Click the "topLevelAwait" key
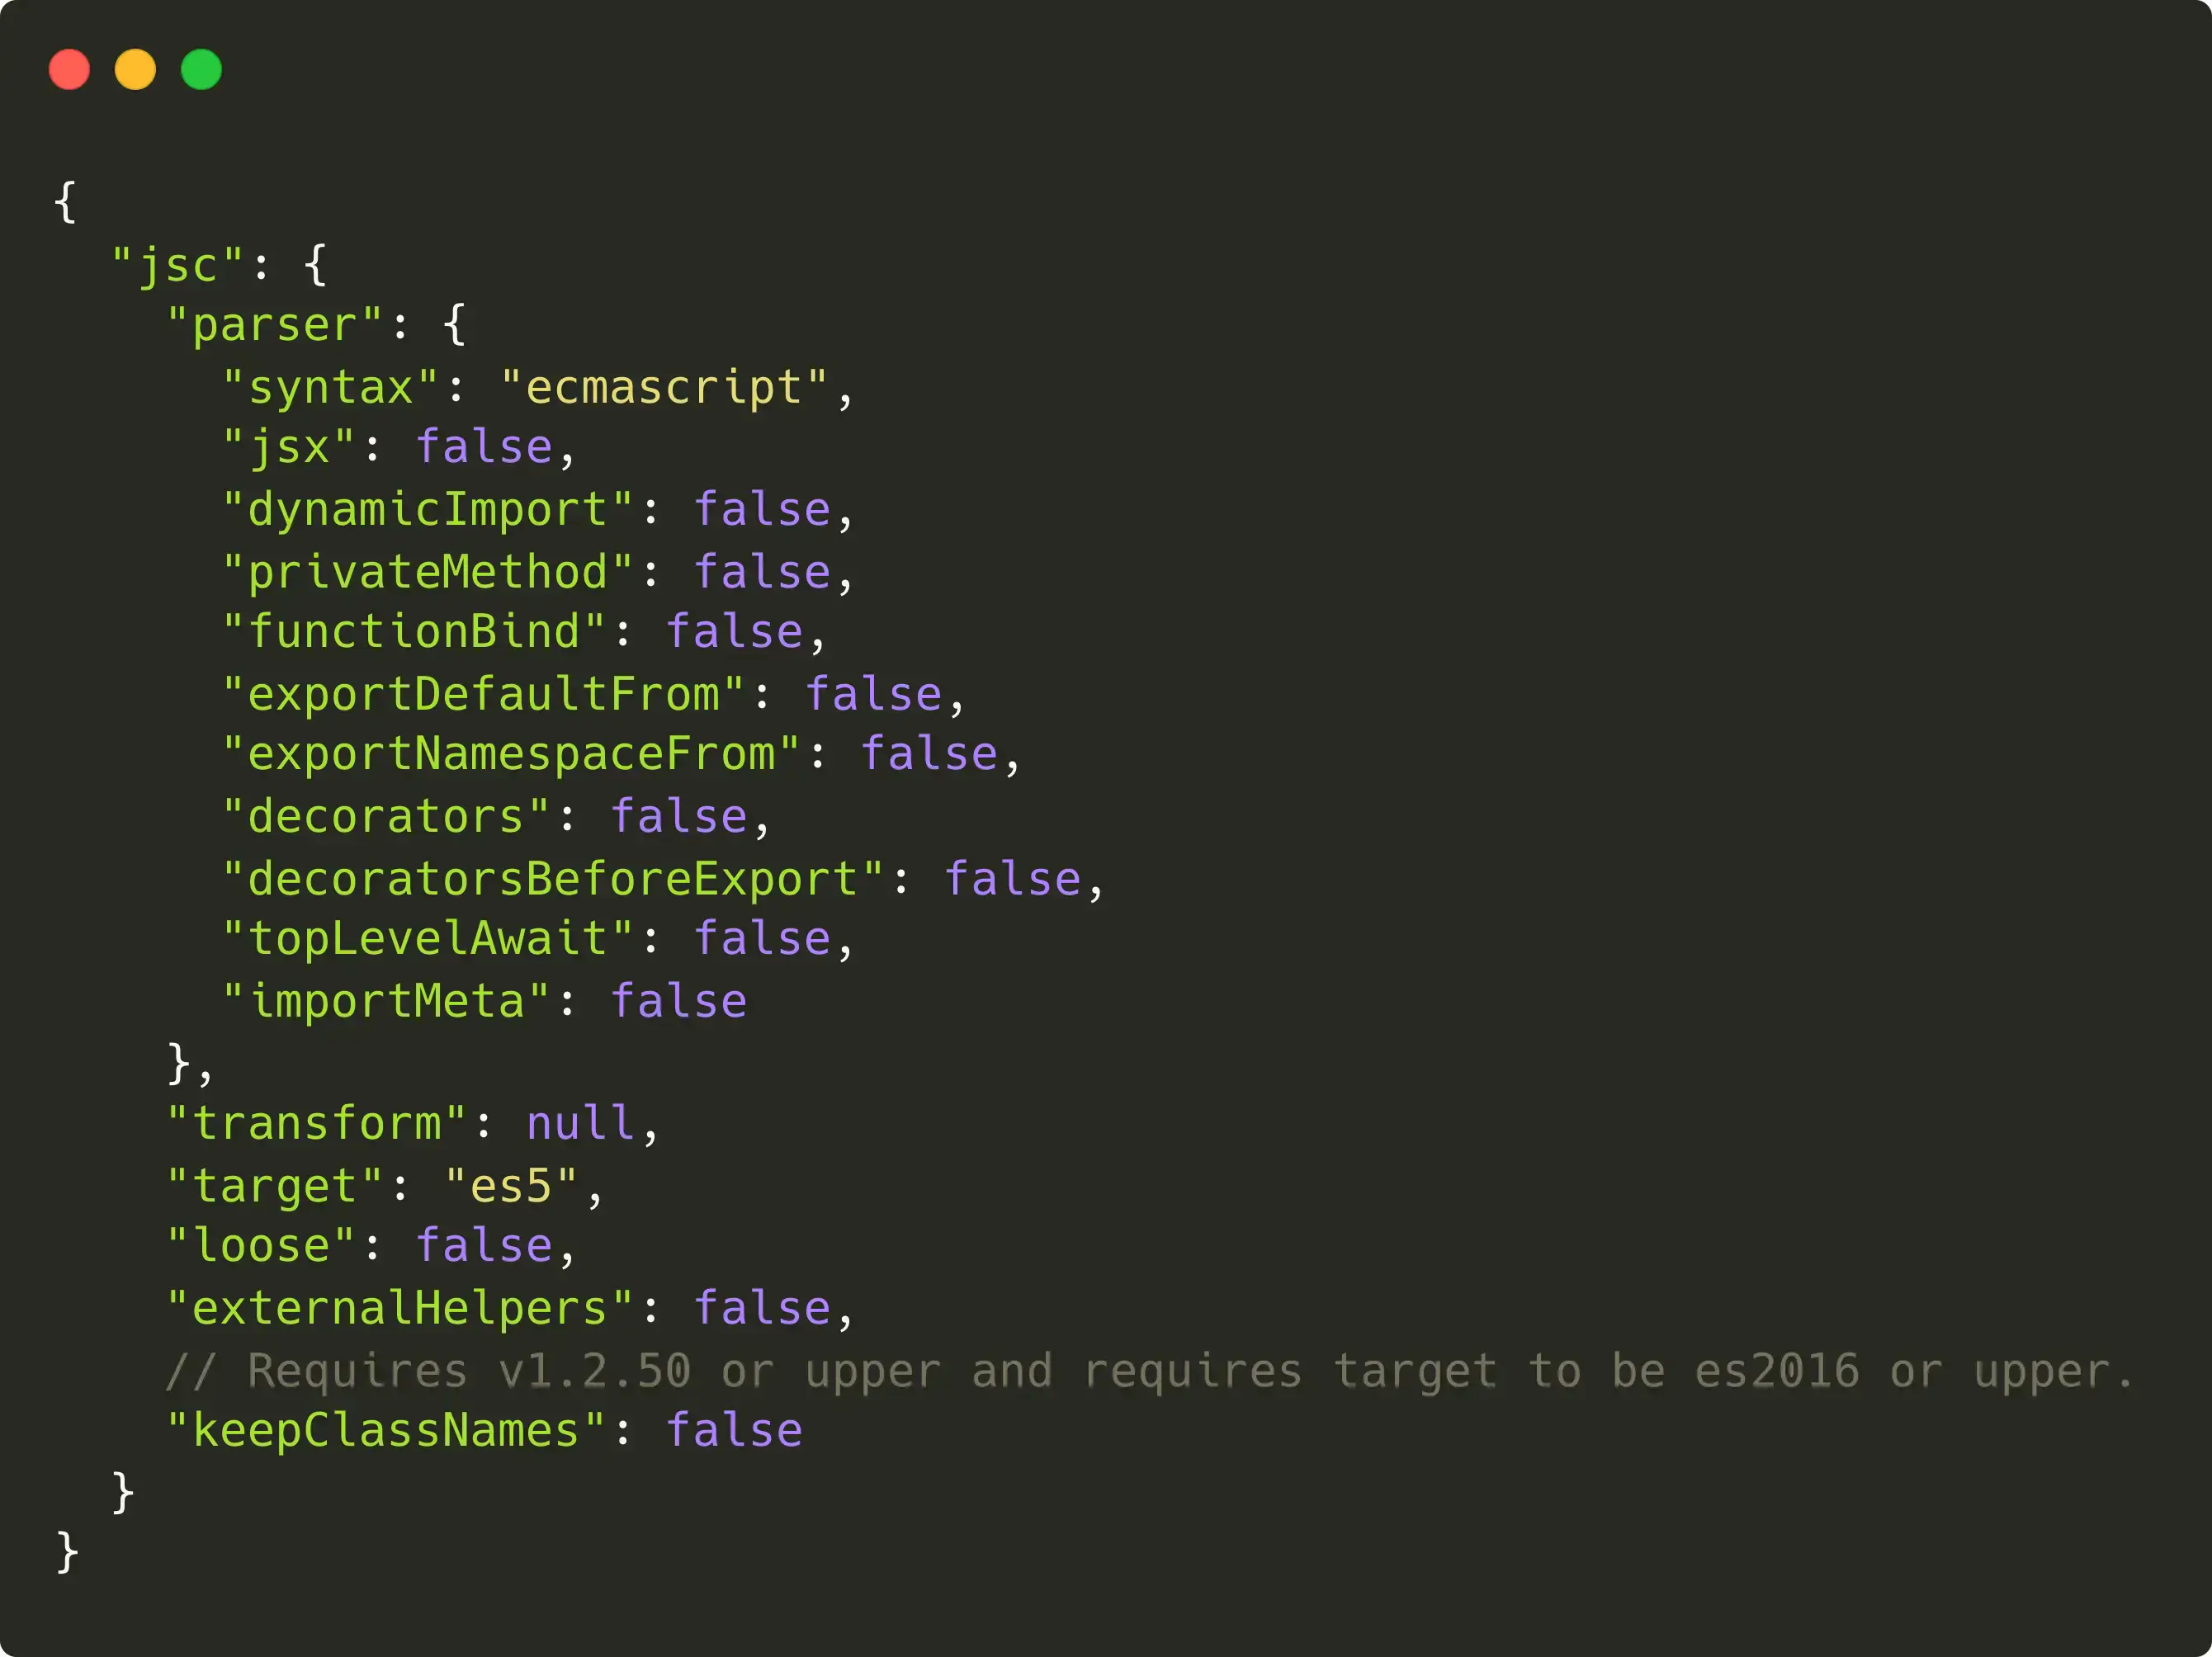2212x1657 pixels. point(427,939)
